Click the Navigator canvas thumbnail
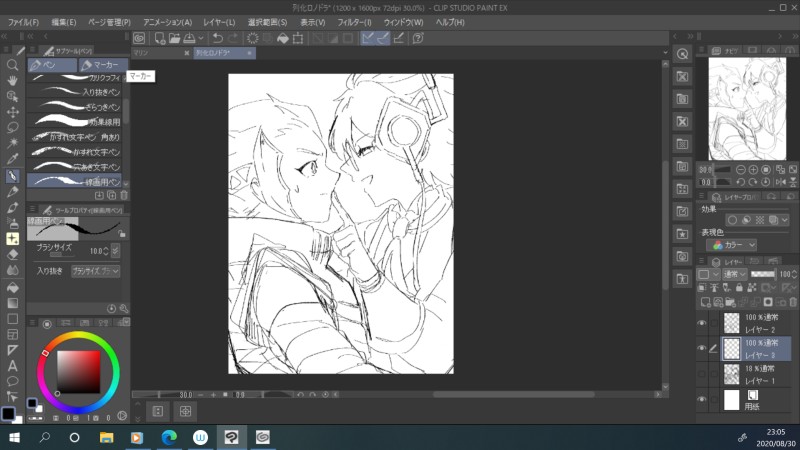 747,109
